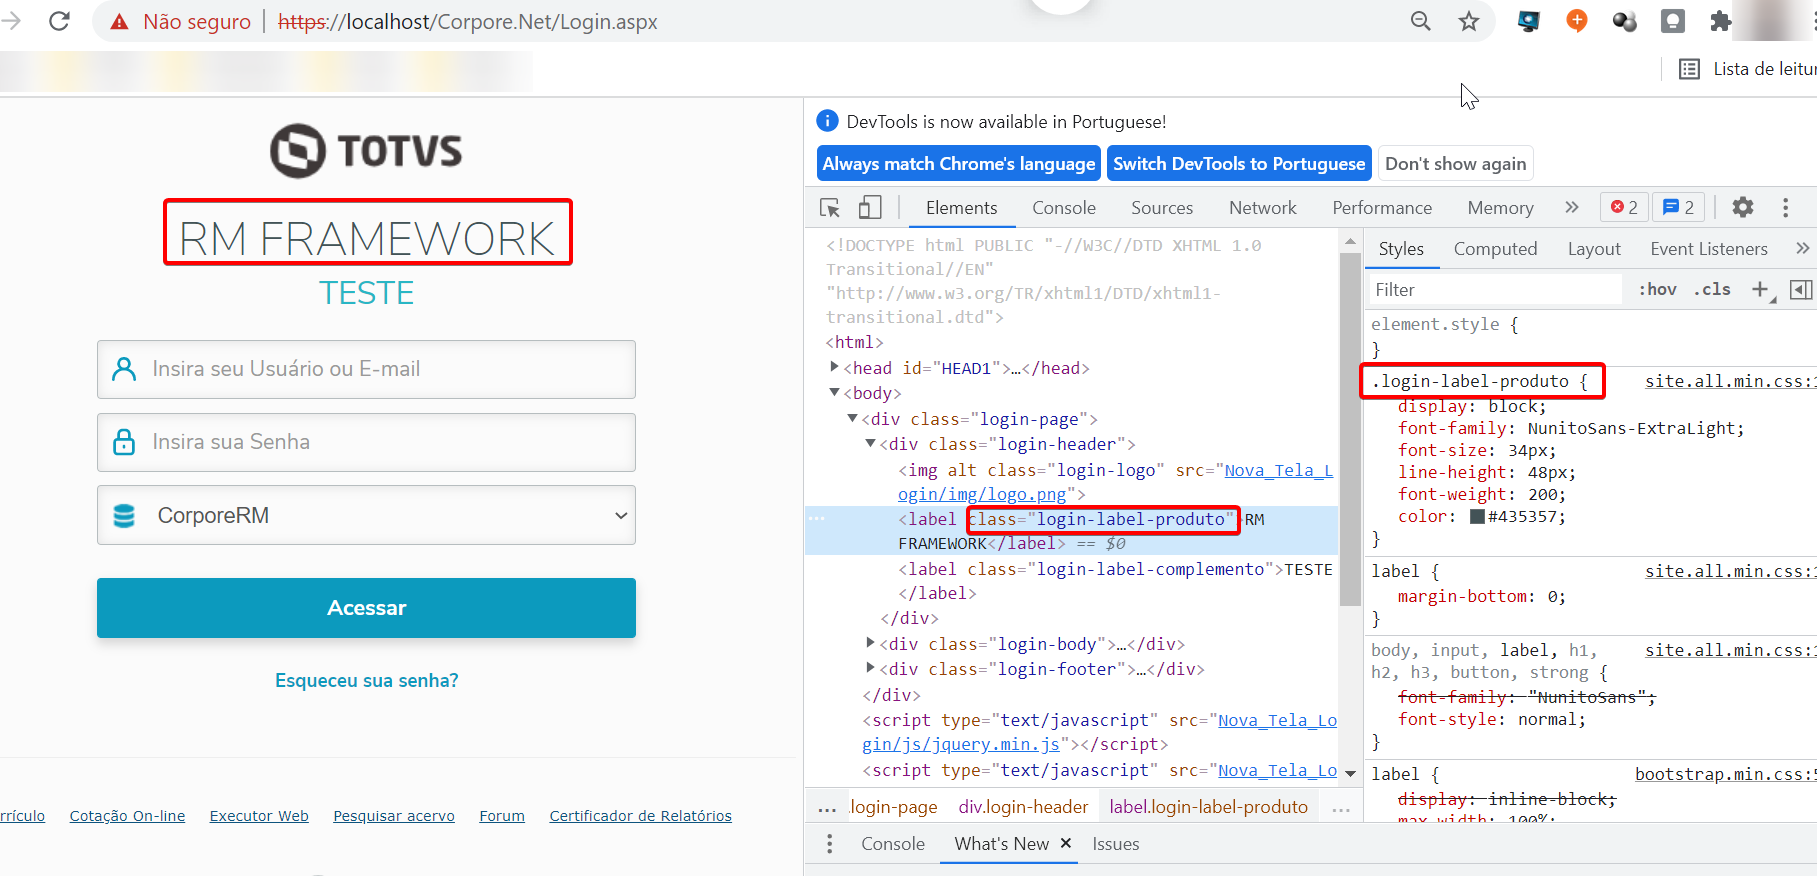Switch to the Elements tab
This screenshot has height=876, width=1817.
(x=961, y=207)
